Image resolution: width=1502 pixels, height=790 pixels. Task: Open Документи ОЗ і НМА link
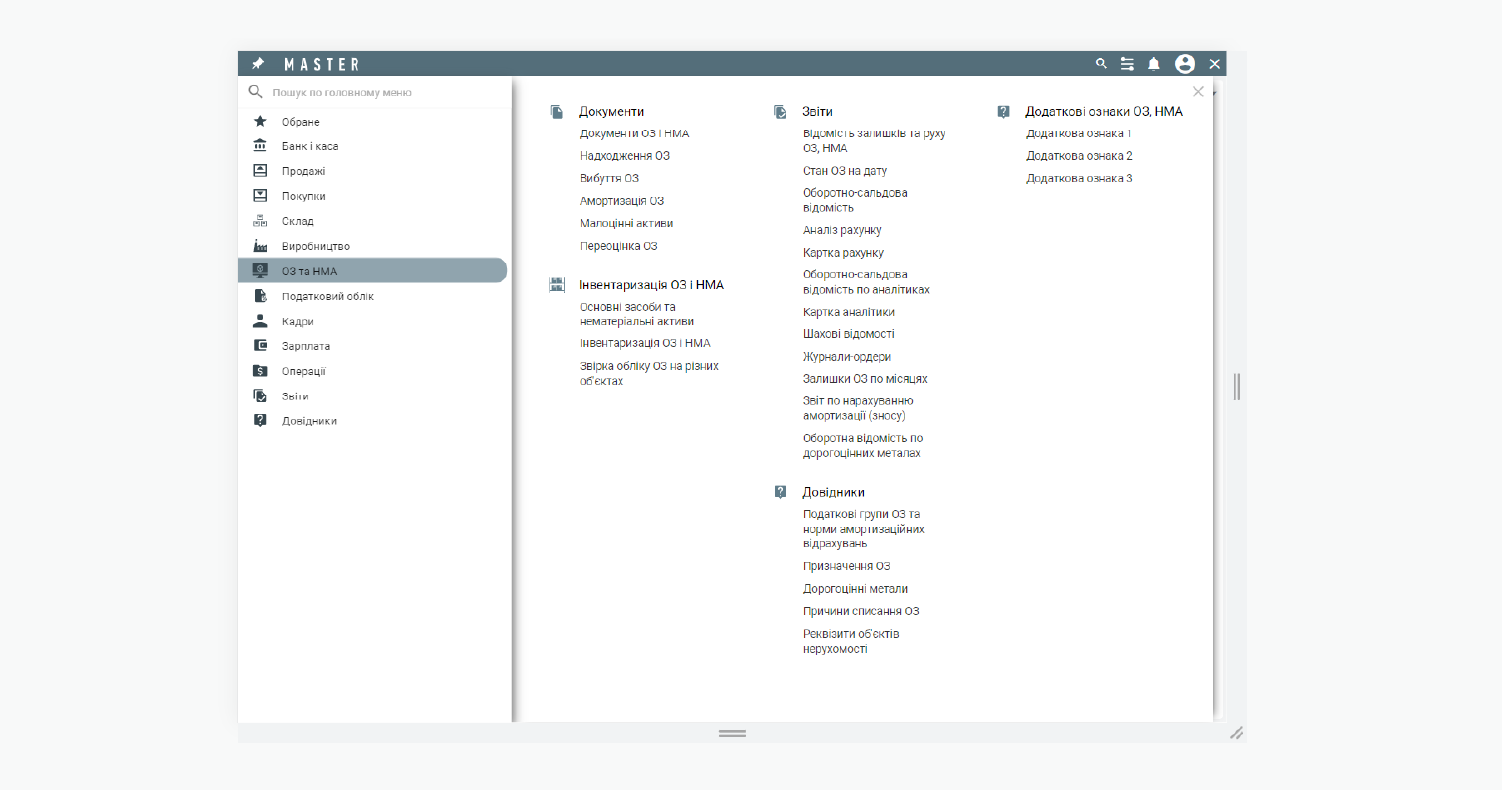tap(634, 133)
